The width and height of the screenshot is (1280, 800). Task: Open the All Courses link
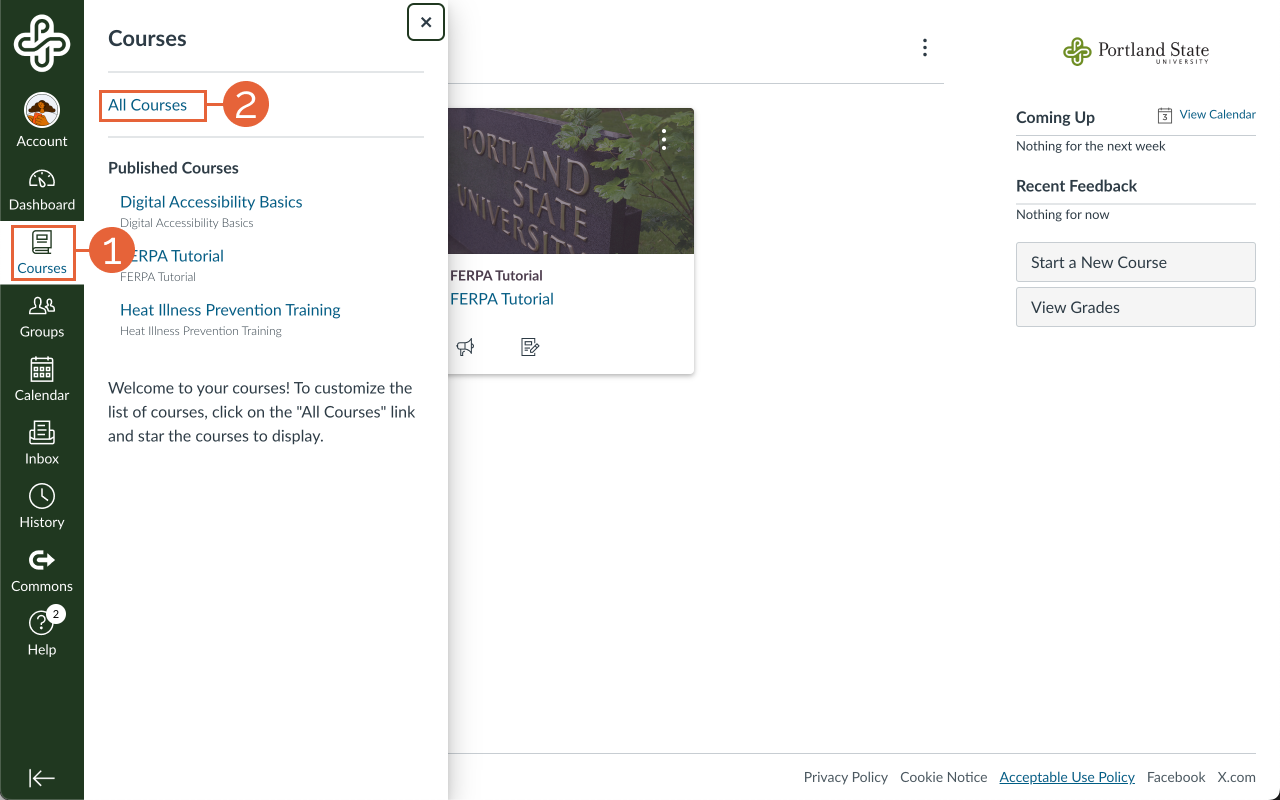point(148,105)
